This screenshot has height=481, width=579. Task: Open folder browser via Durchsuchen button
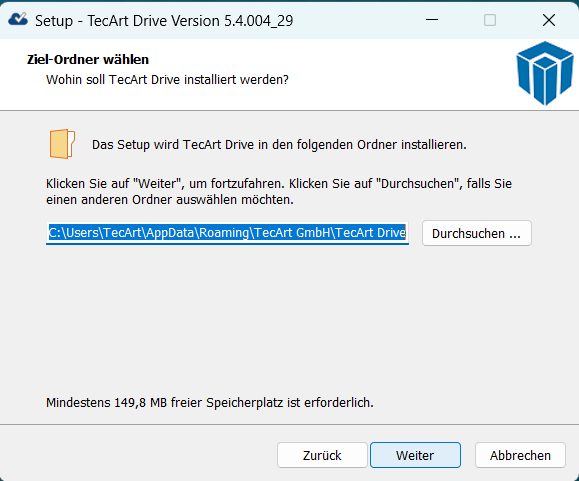click(477, 233)
